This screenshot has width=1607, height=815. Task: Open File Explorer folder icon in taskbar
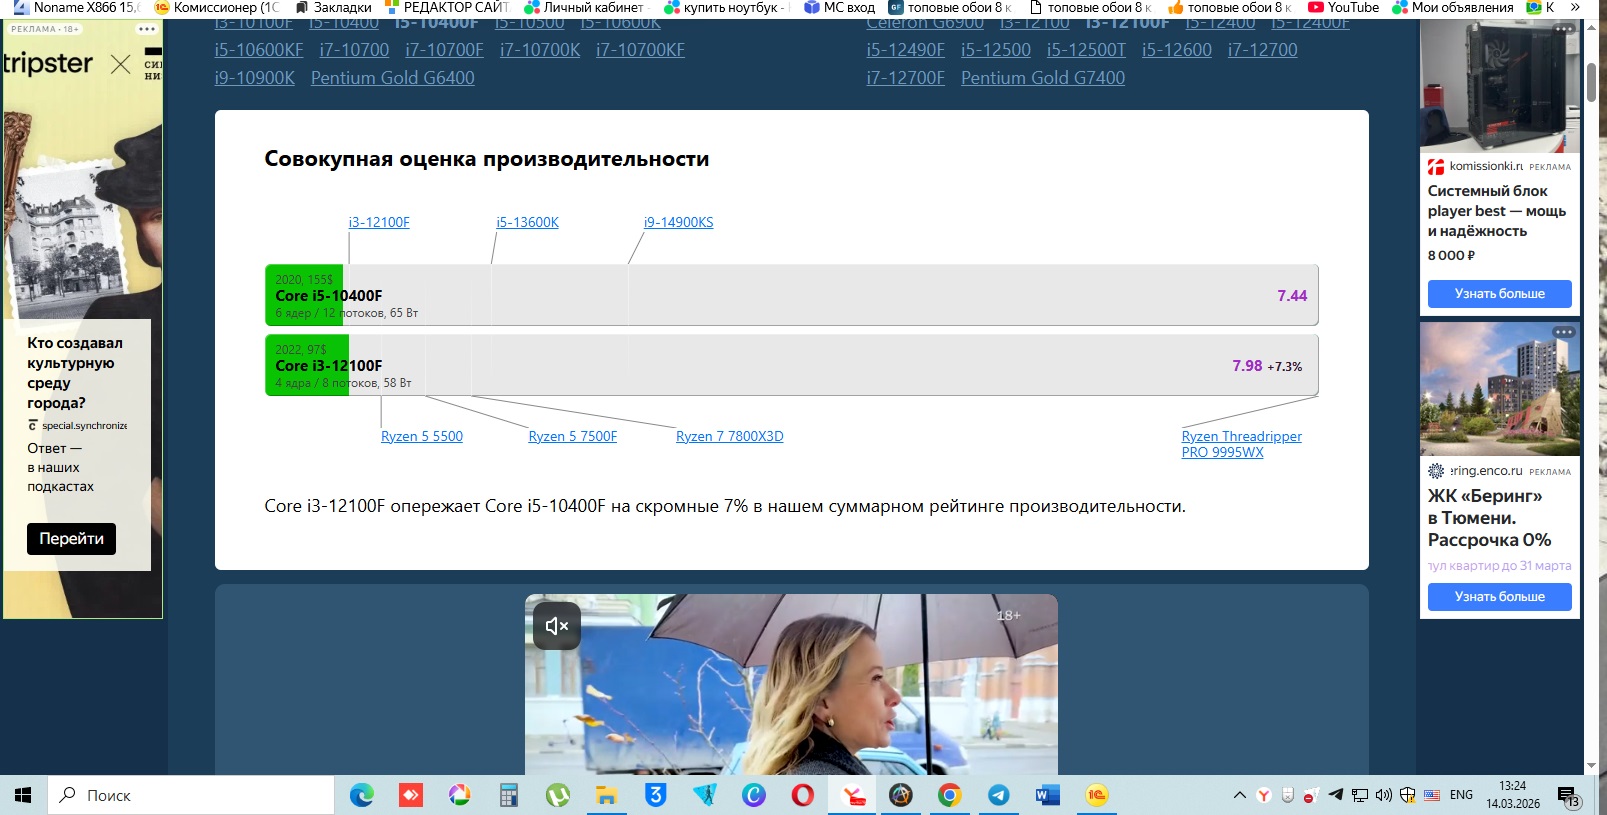(x=606, y=795)
